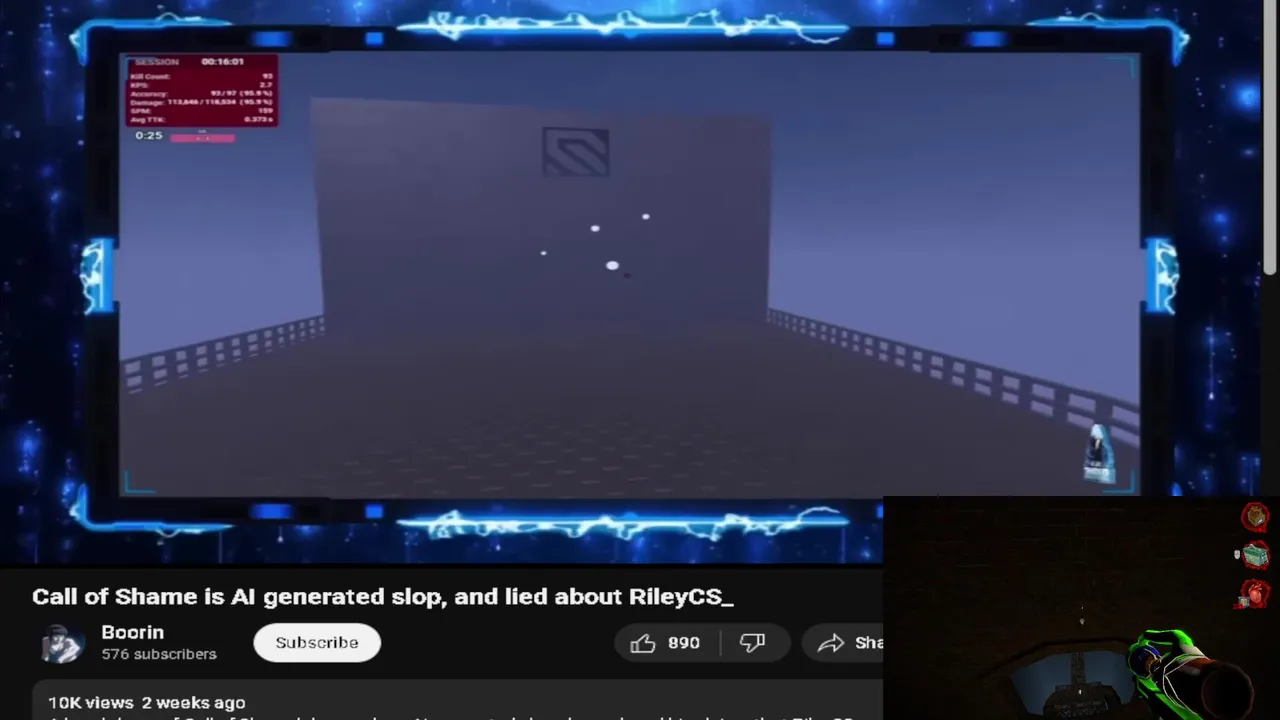Screen dimensions: 1280x720
Task: Open the Boorin channel name link
Action: click(x=132, y=632)
